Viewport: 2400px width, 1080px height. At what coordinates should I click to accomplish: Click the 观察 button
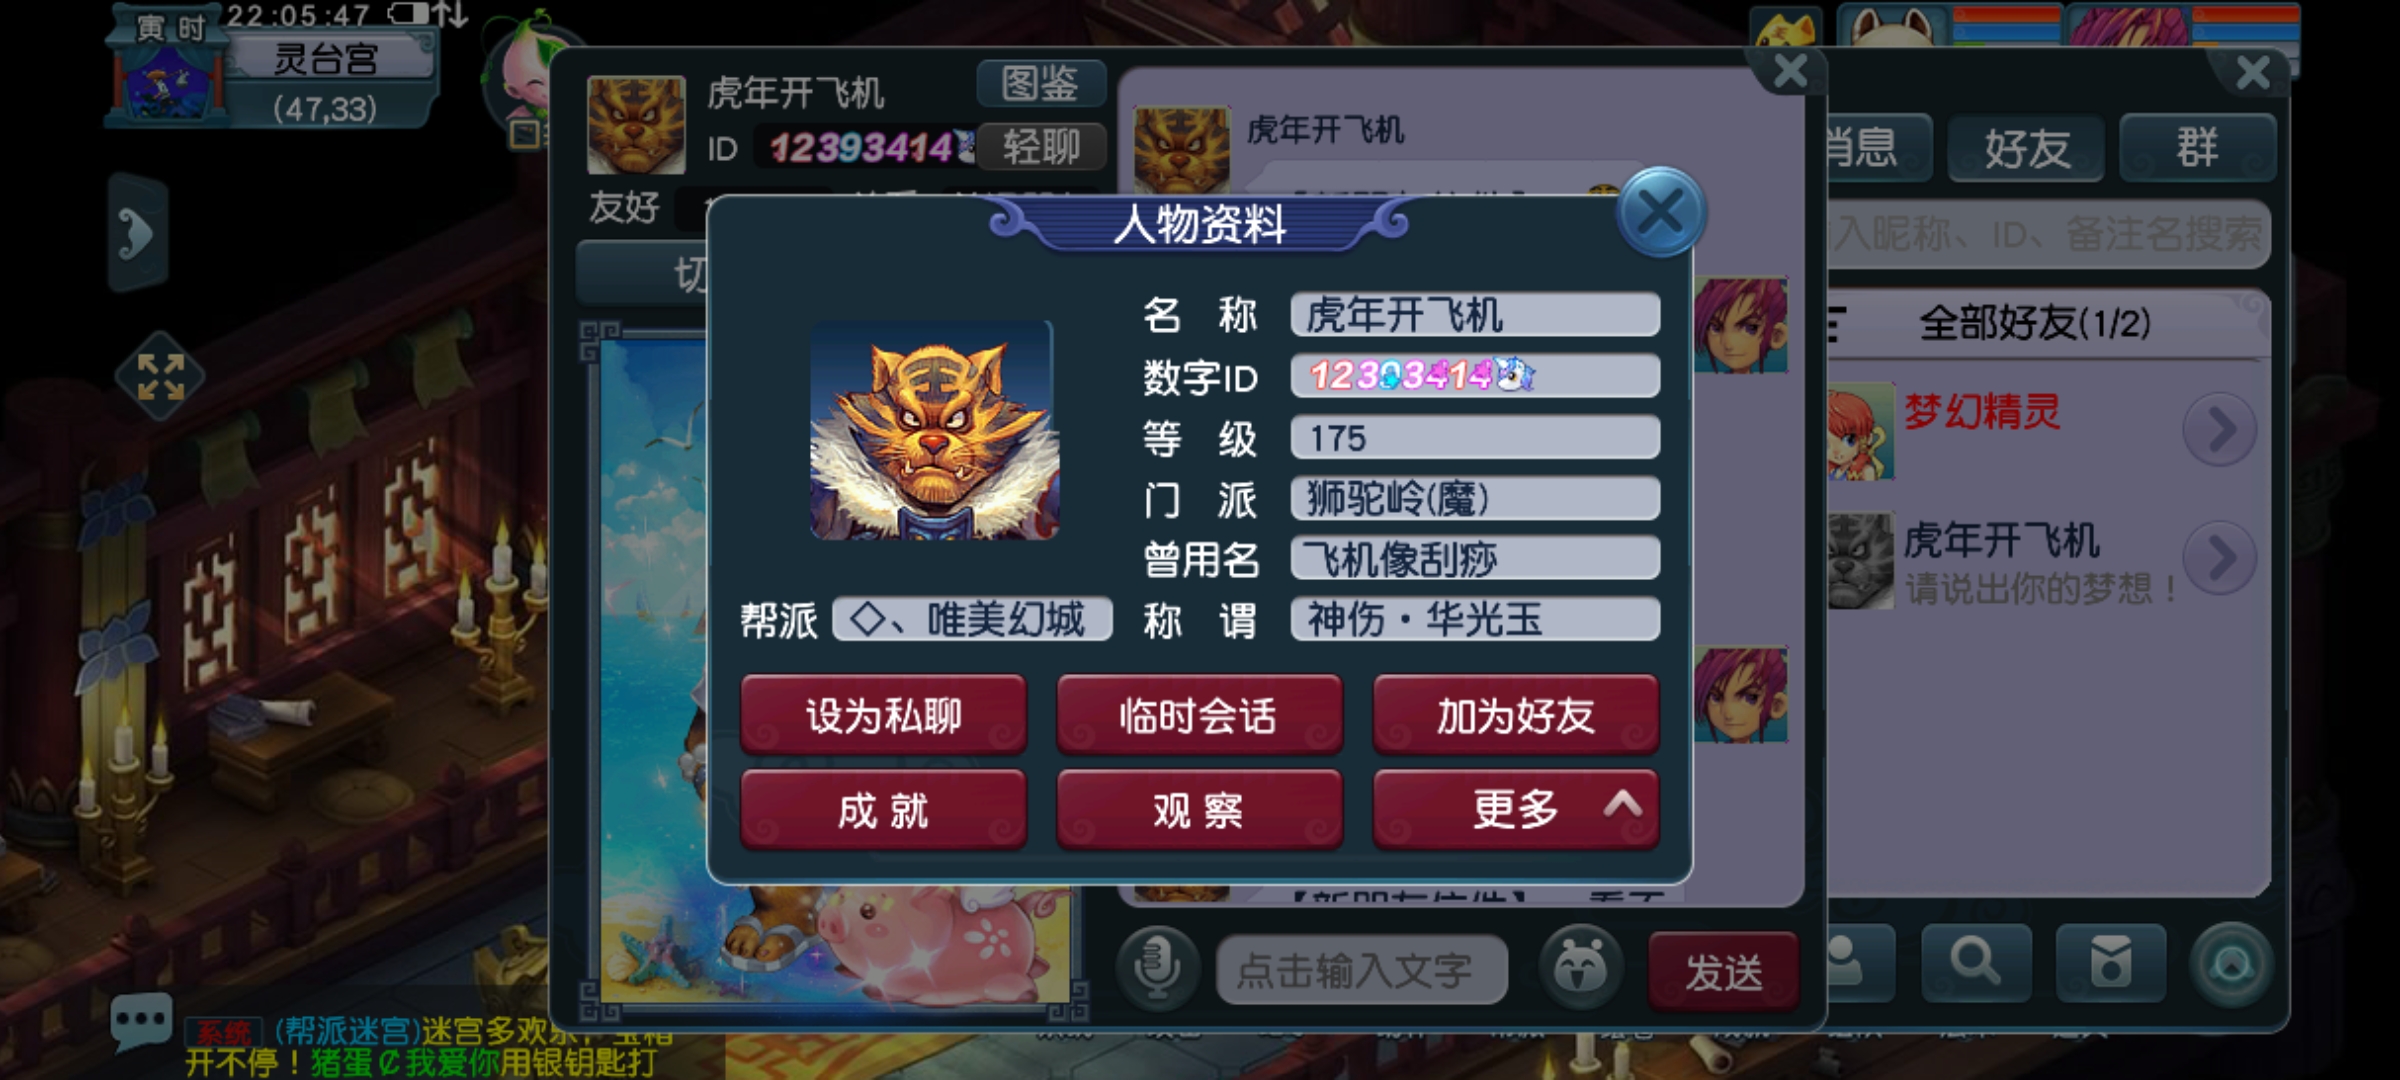(x=1199, y=808)
